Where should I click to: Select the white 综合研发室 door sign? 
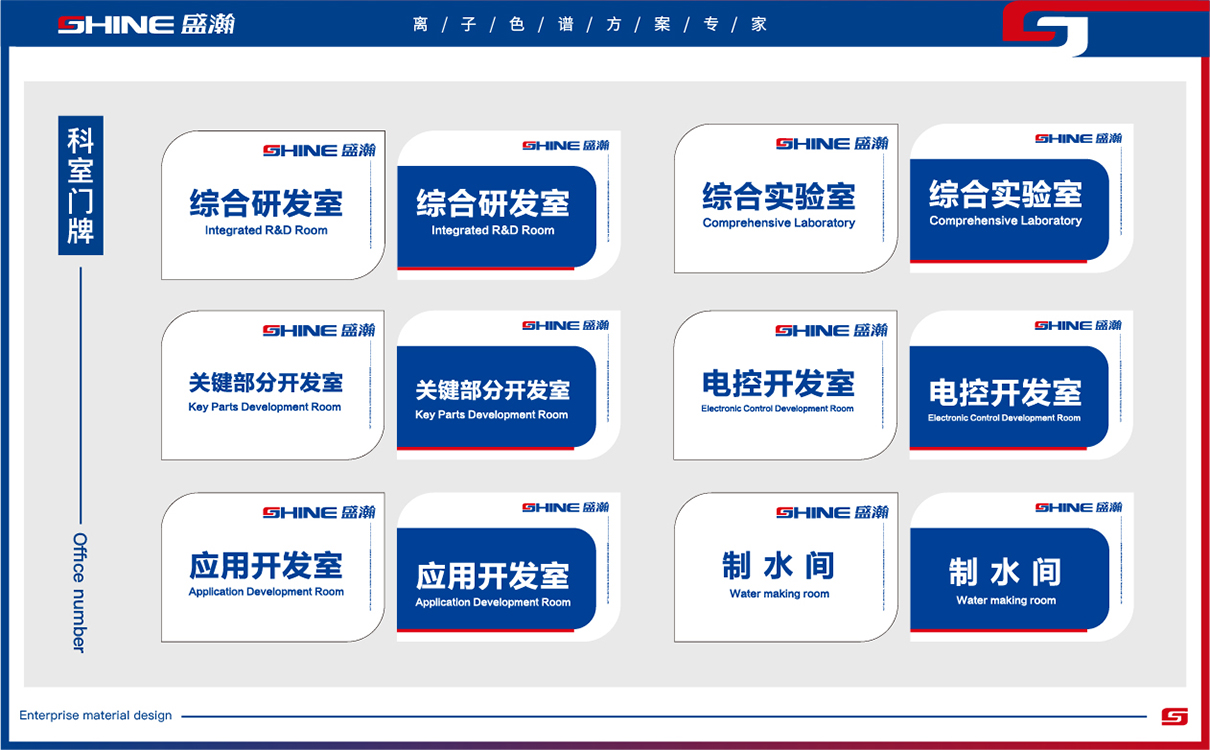(273, 205)
